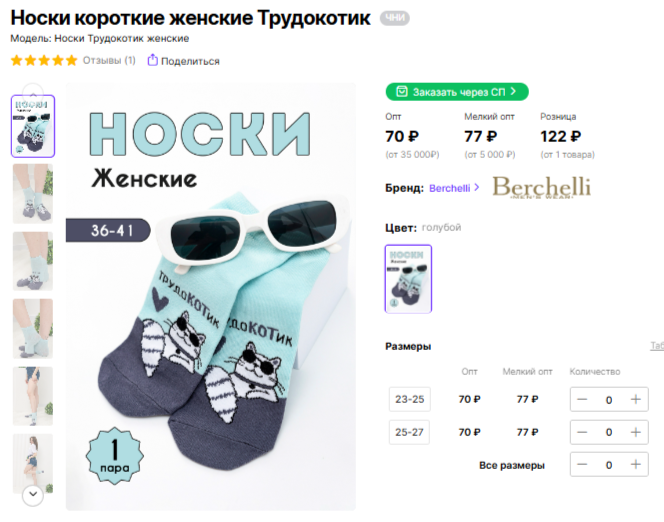This screenshot has height=522, width=664.
Task: Open the Berchelli brand link
Action: click(x=454, y=188)
